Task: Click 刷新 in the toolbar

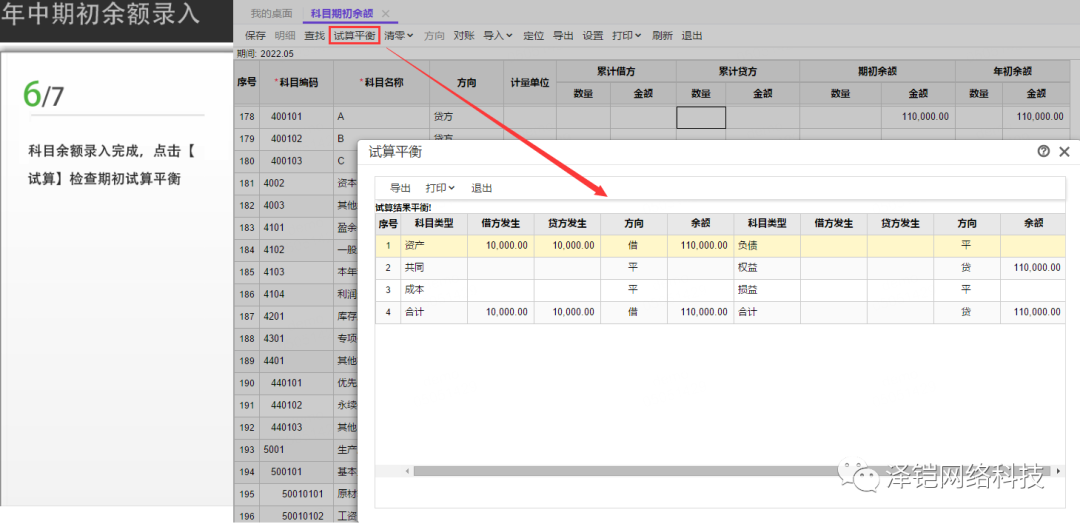Action: pyautogui.click(x=662, y=36)
